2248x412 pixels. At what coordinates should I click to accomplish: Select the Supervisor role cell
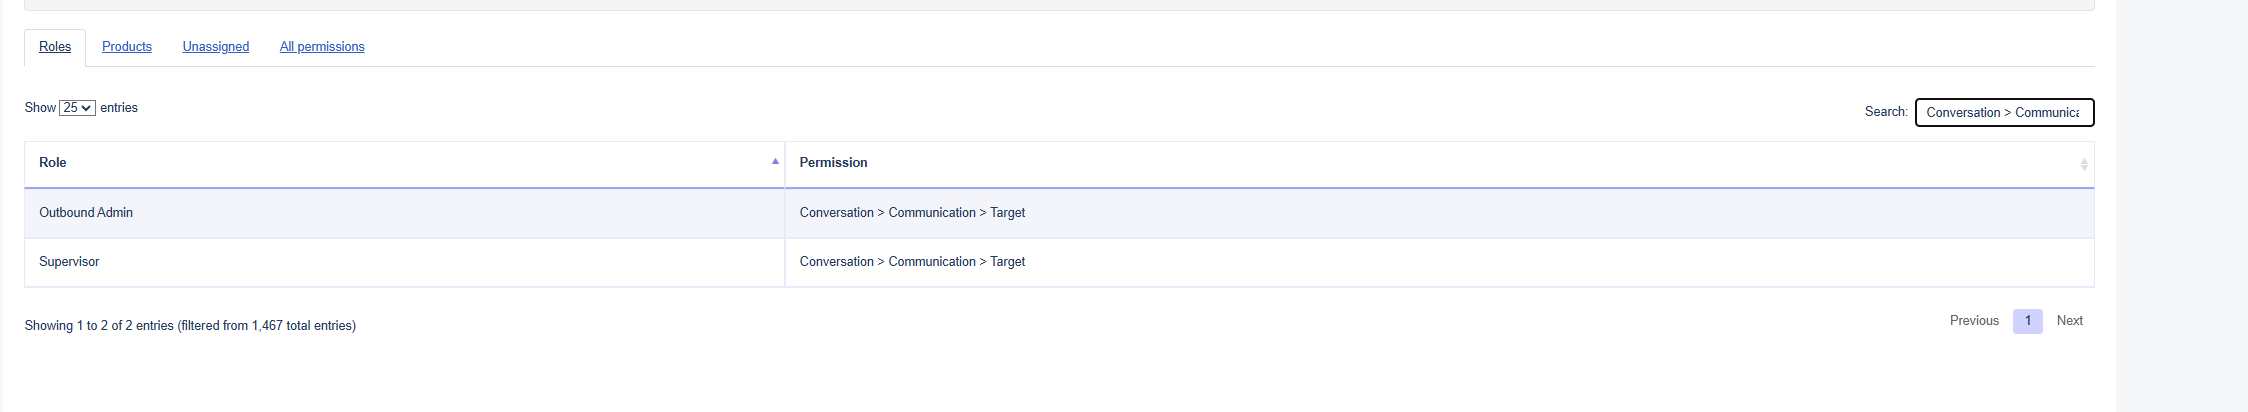[69, 262]
